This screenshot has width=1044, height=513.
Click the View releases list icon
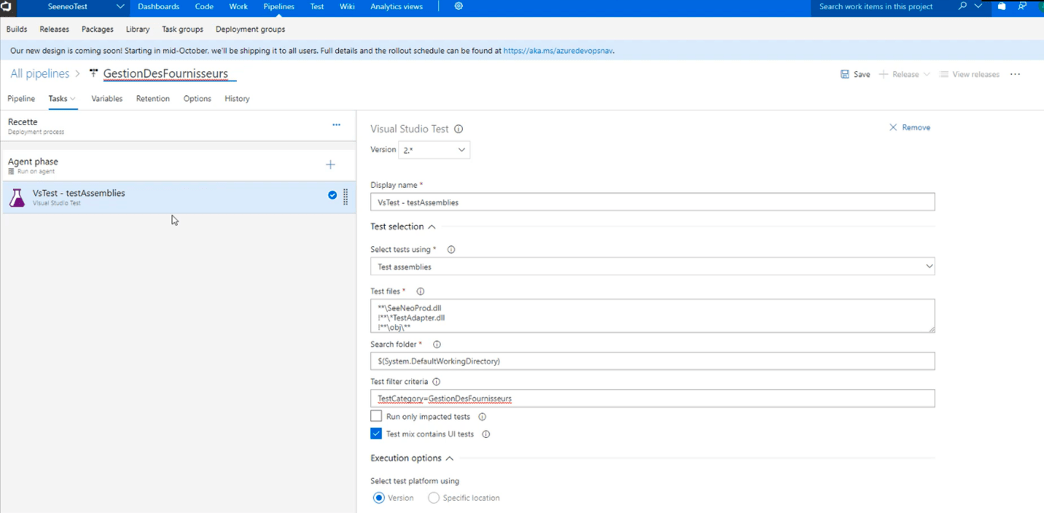point(943,74)
